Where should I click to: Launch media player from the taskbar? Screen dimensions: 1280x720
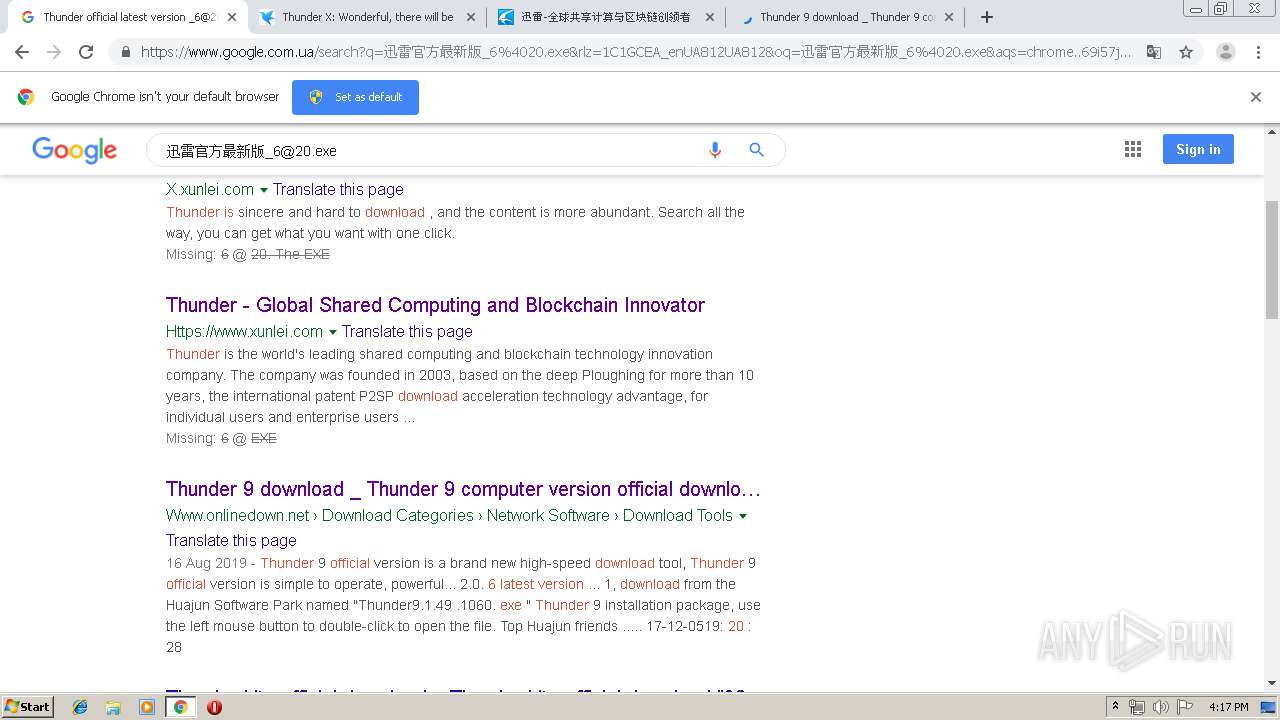[x=147, y=707]
